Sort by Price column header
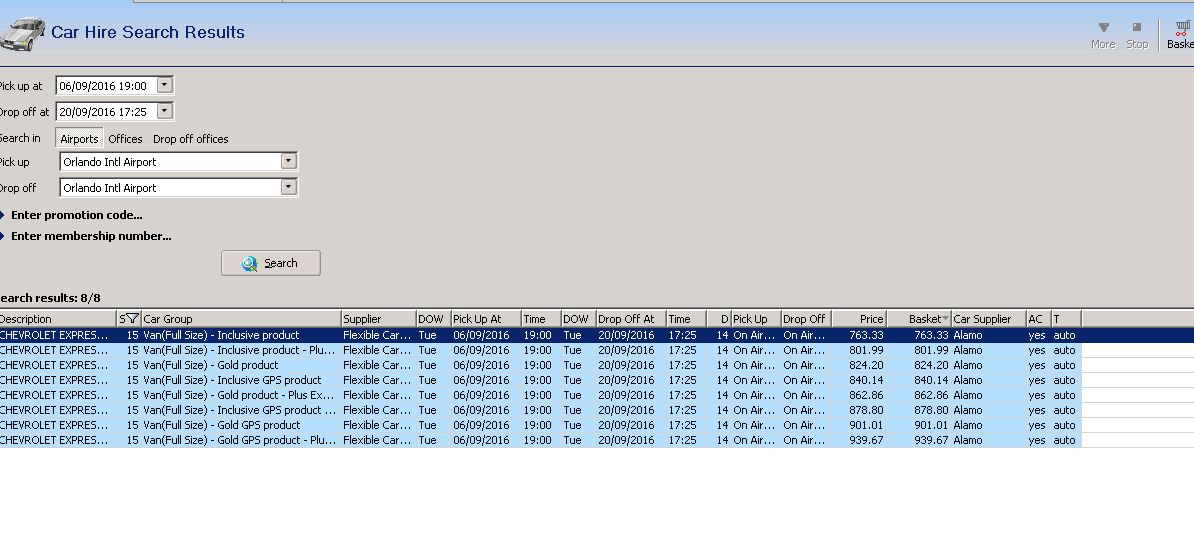 [x=859, y=319]
